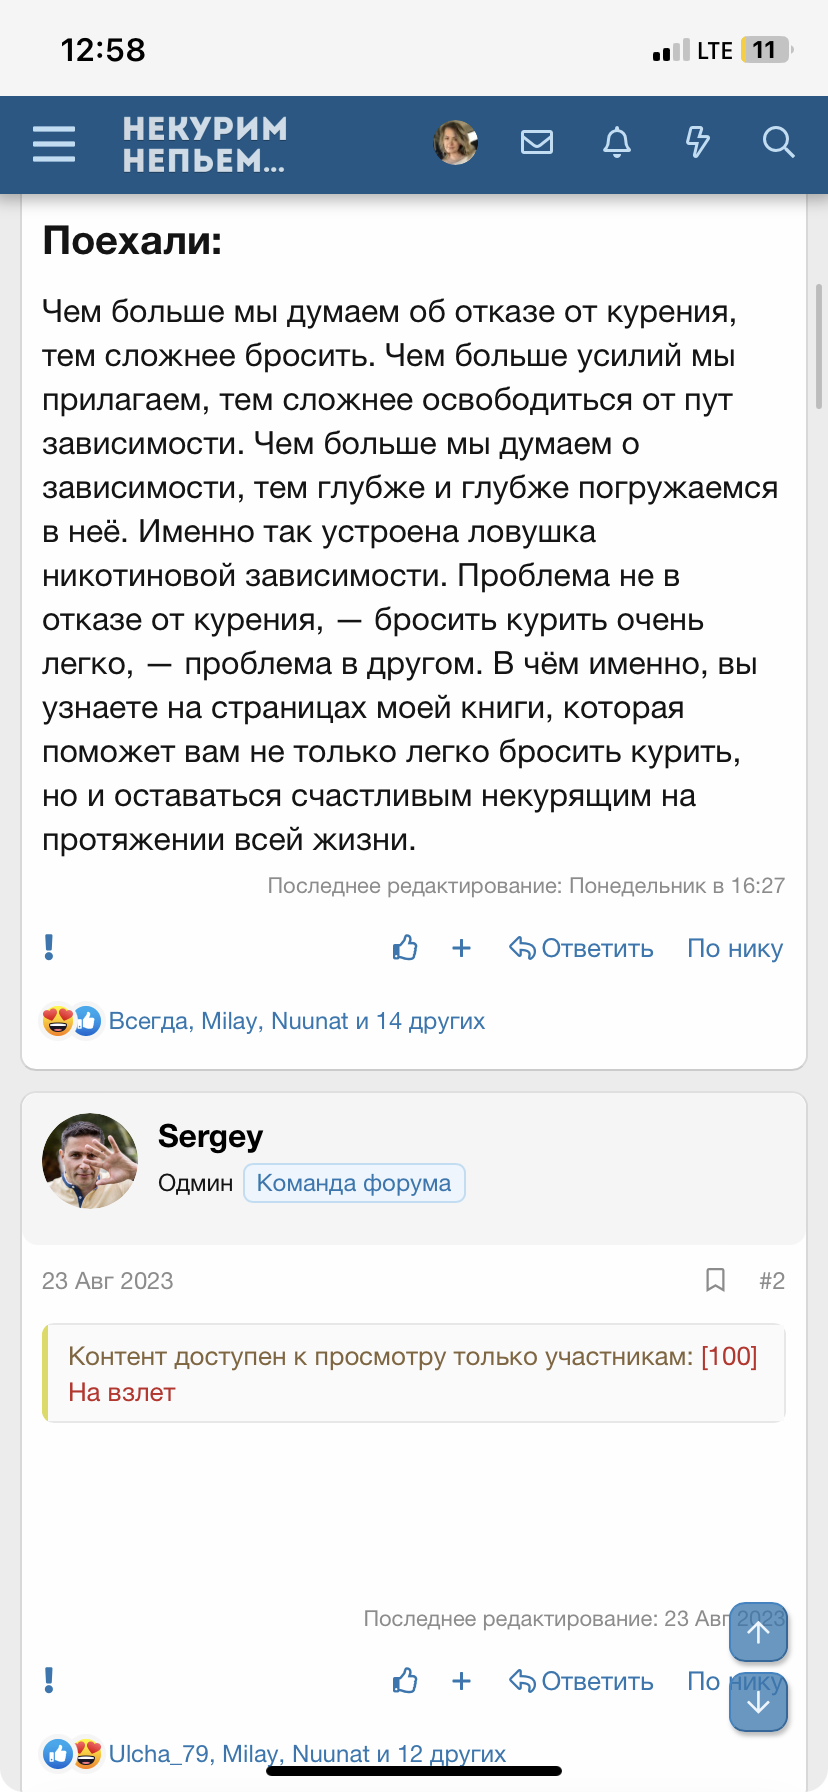The image size is (828, 1792).
Task: Toggle multi-quote plus on the first post
Action: [461, 948]
